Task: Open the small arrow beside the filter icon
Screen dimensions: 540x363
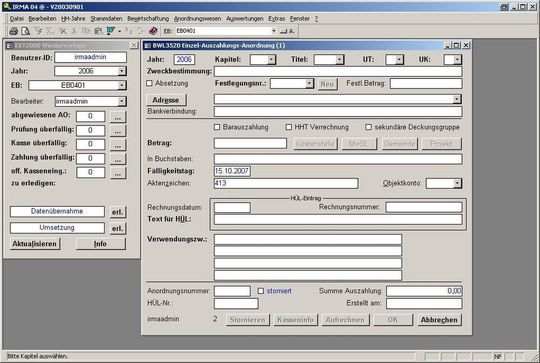Action: [120, 31]
